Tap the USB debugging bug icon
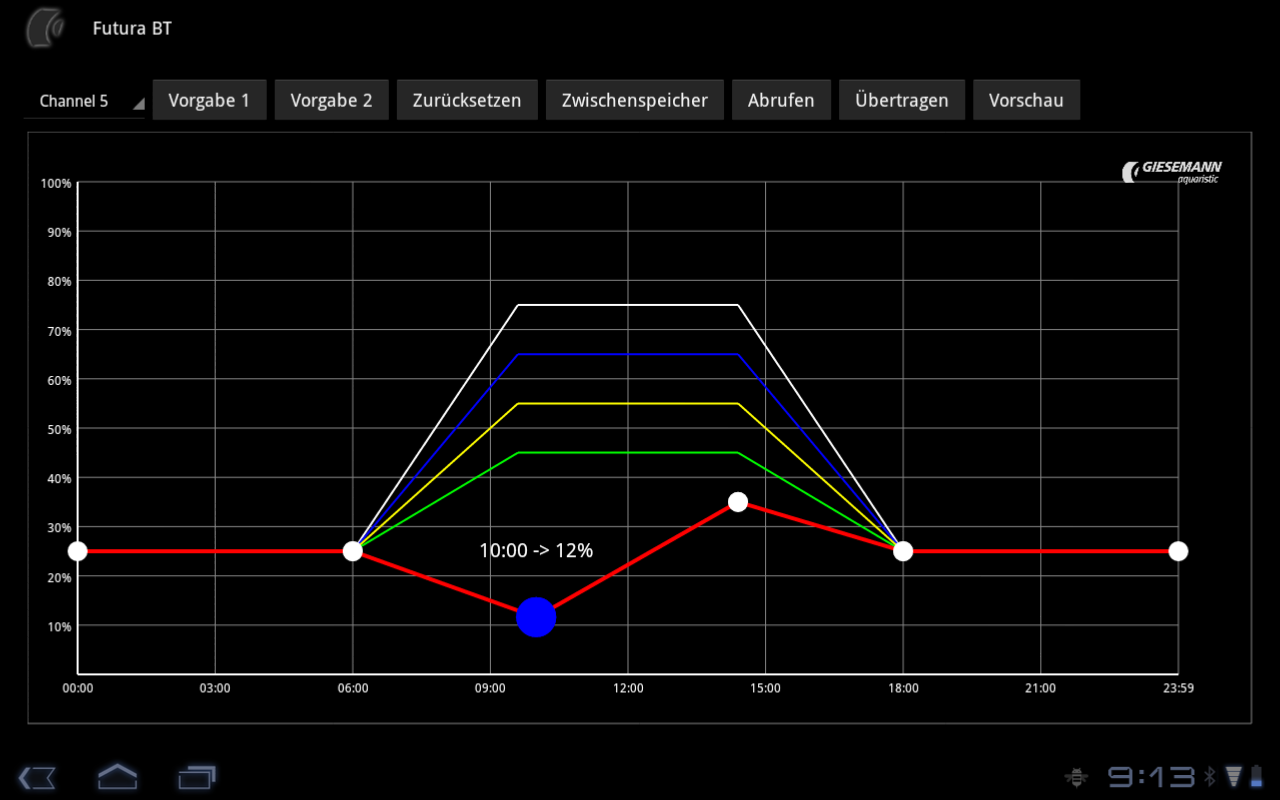The height and width of the screenshot is (800, 1280). point(1077,776)
